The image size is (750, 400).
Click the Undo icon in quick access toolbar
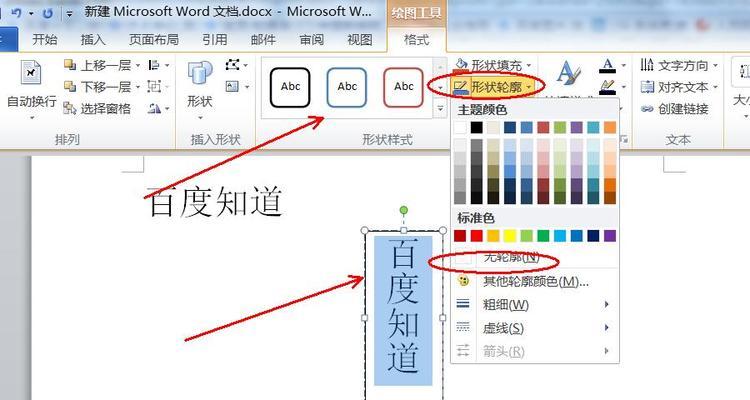17,13
